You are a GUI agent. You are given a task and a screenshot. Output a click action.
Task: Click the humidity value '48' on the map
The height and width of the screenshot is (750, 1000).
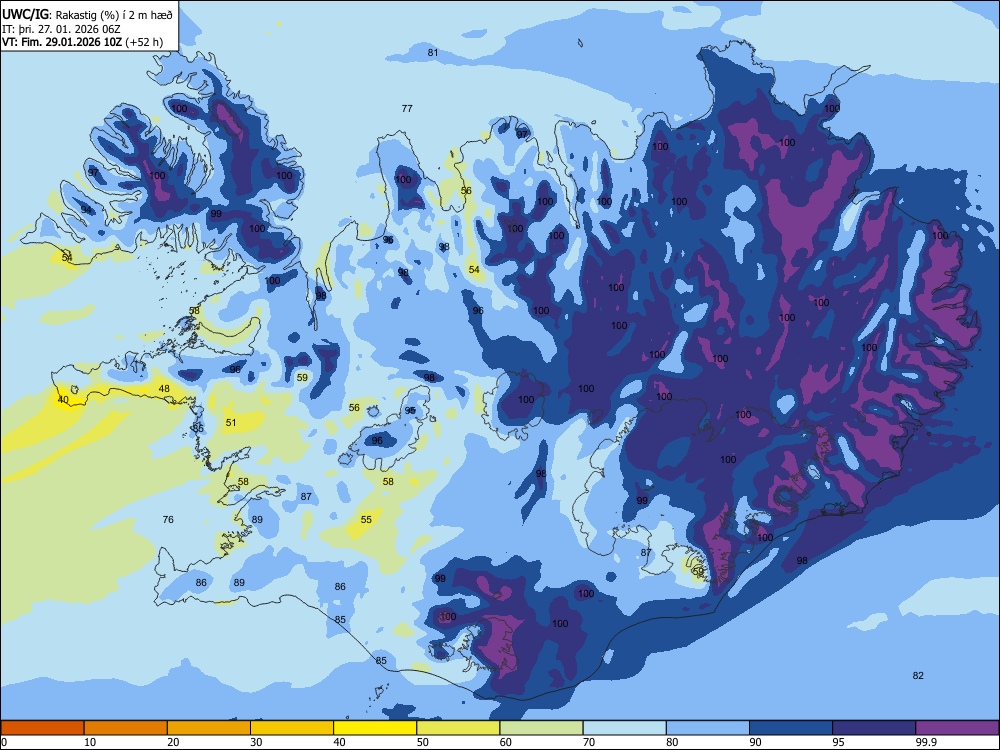164,388
